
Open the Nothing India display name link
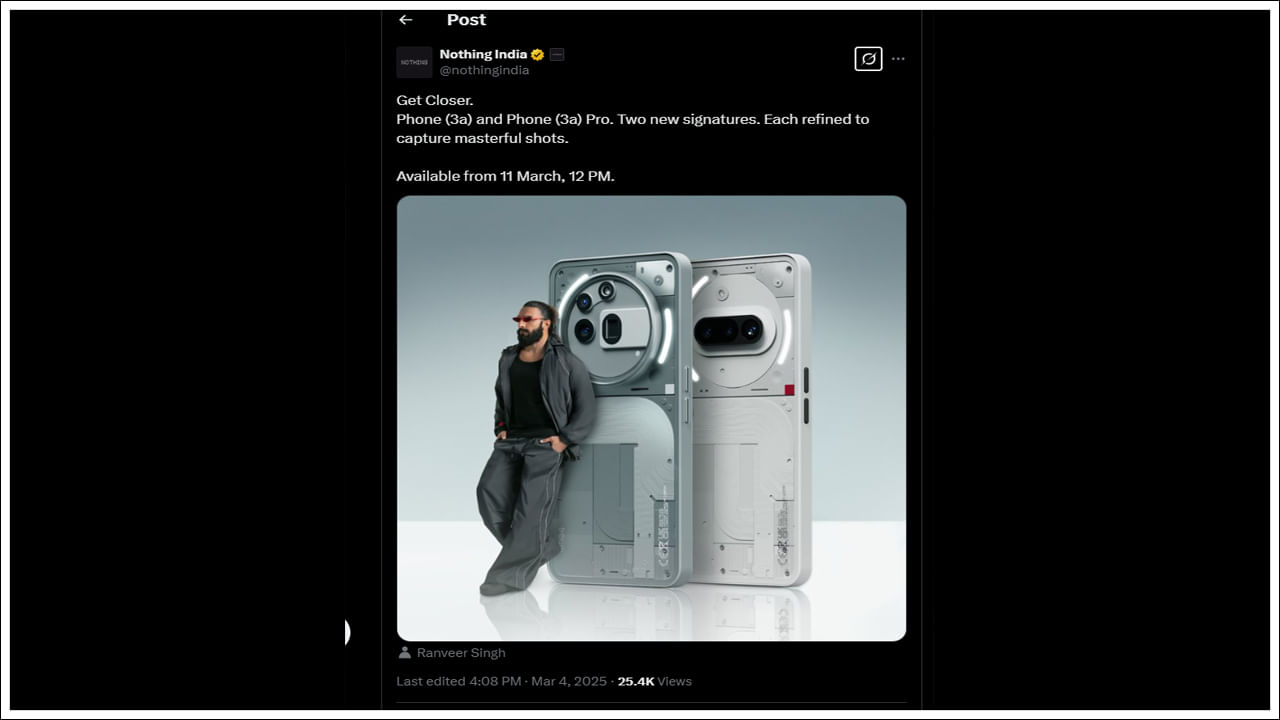484,55
